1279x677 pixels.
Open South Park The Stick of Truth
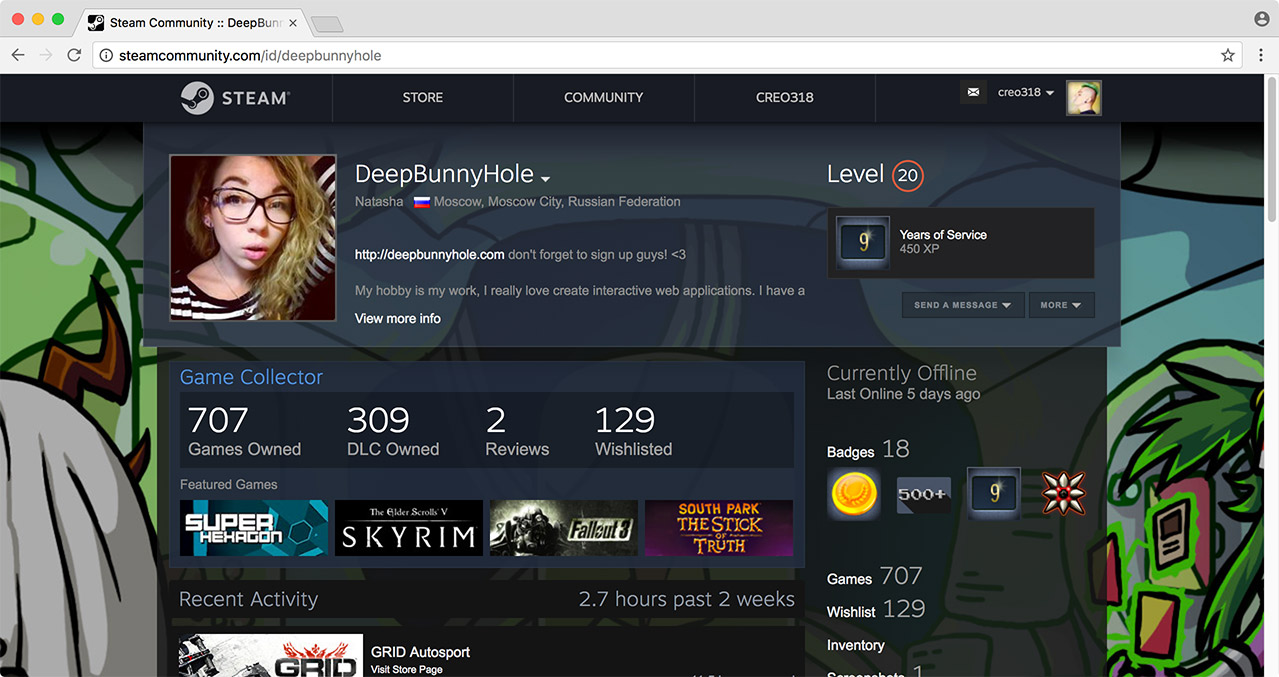pos(719,528)
